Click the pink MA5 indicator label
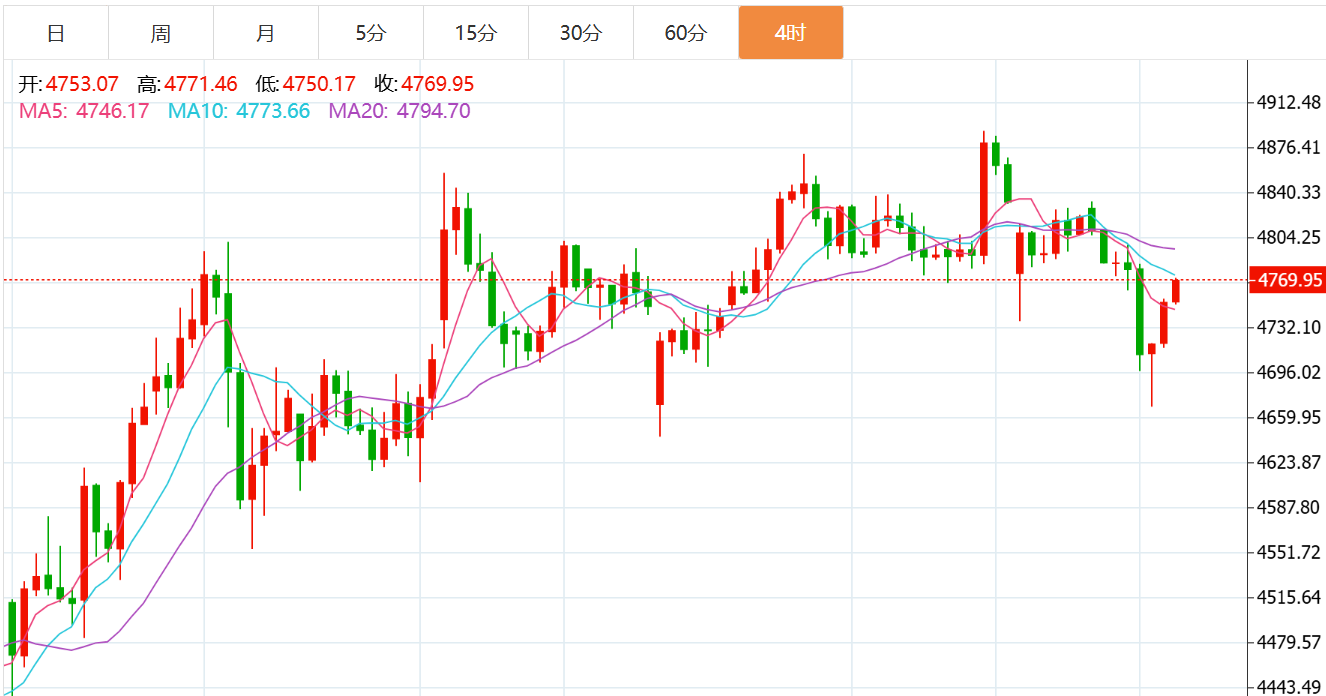The width and height of the screenshot is (1326, 696). click(x=84, y=111)
